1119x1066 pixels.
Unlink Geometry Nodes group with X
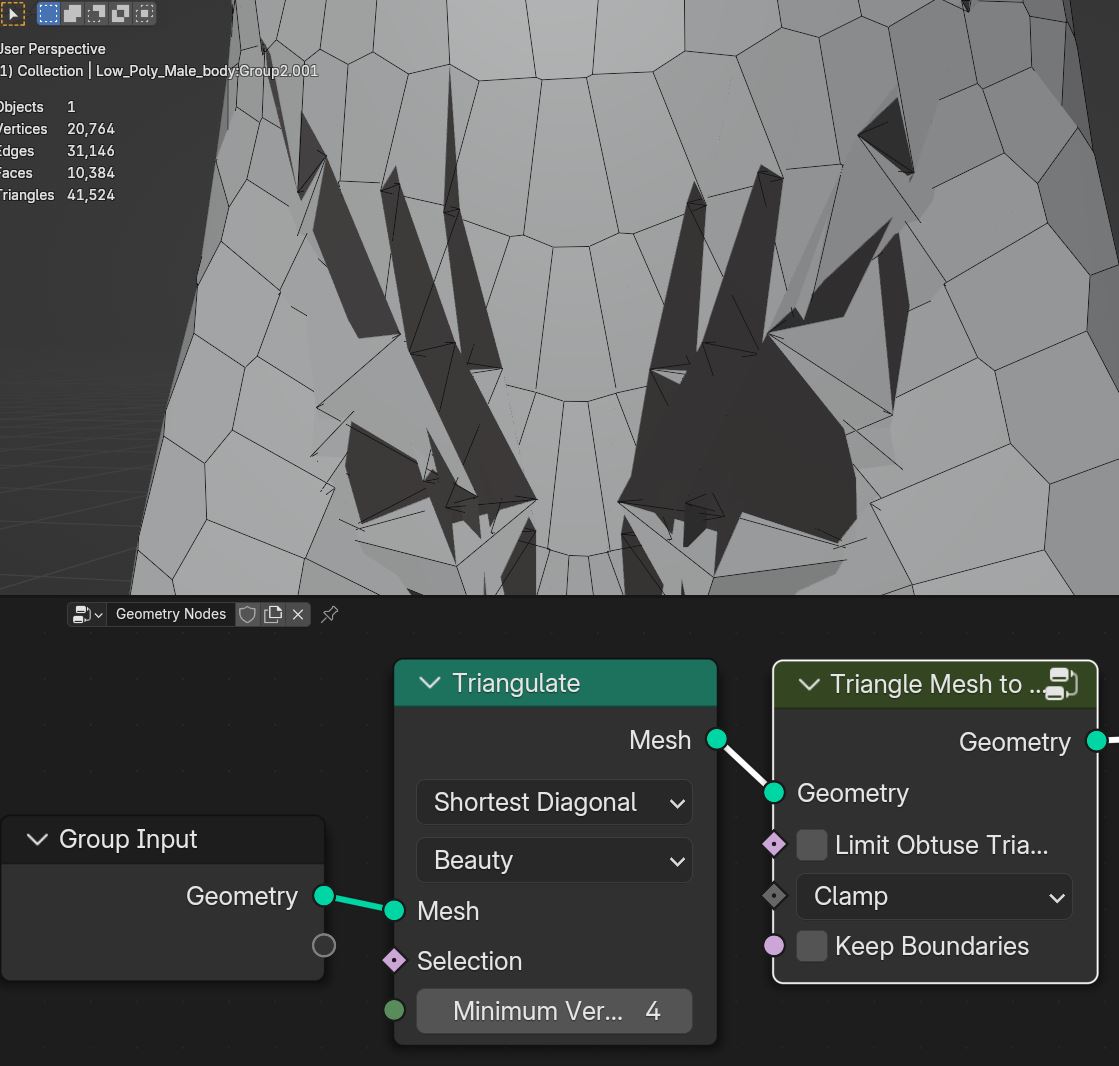click(298, 614)
